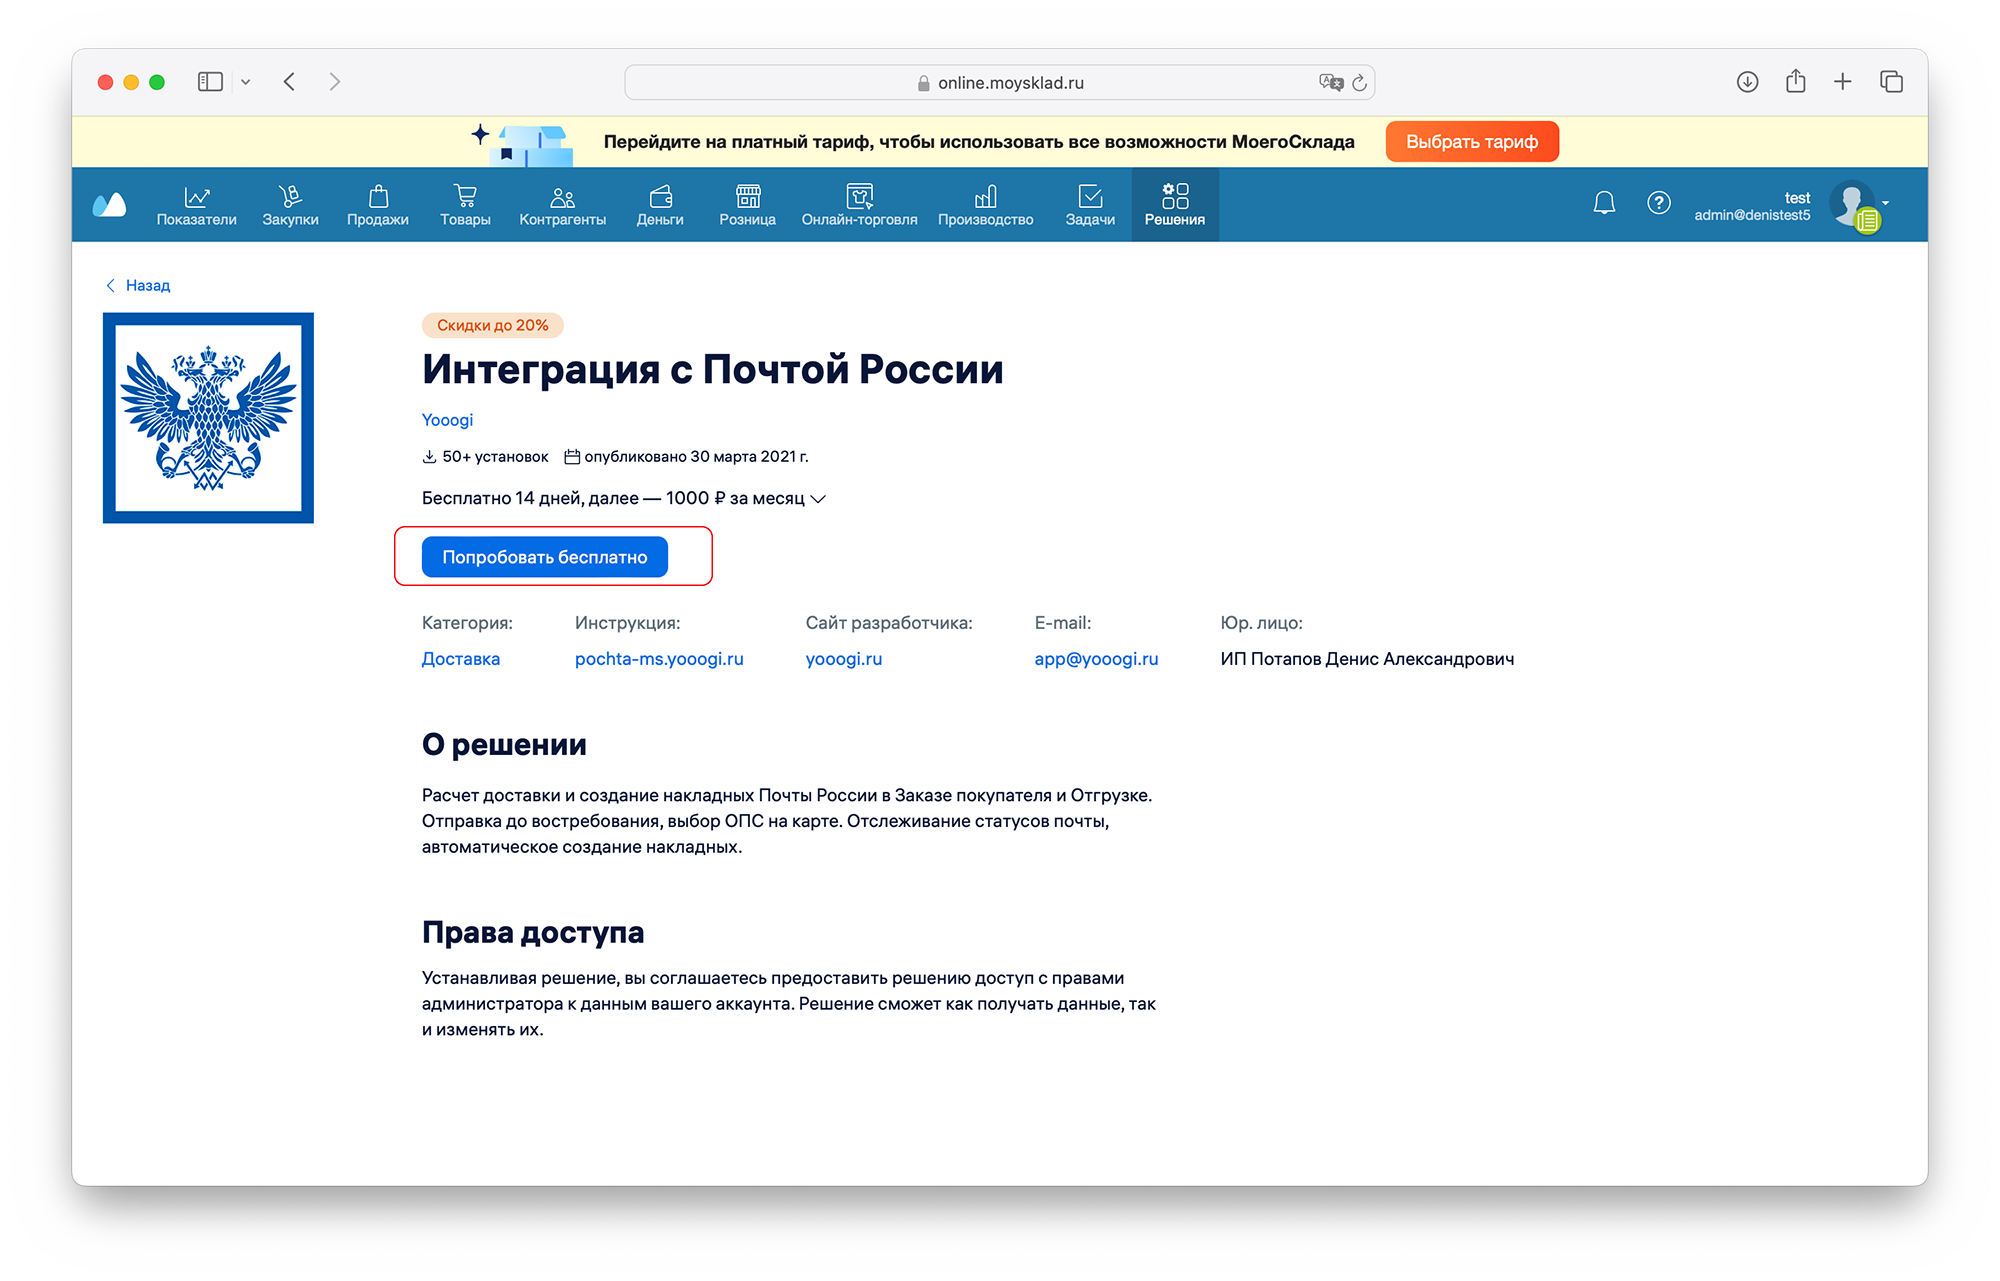
Task: Open Онлайн-торговля menu item
Action: [859, 205]
